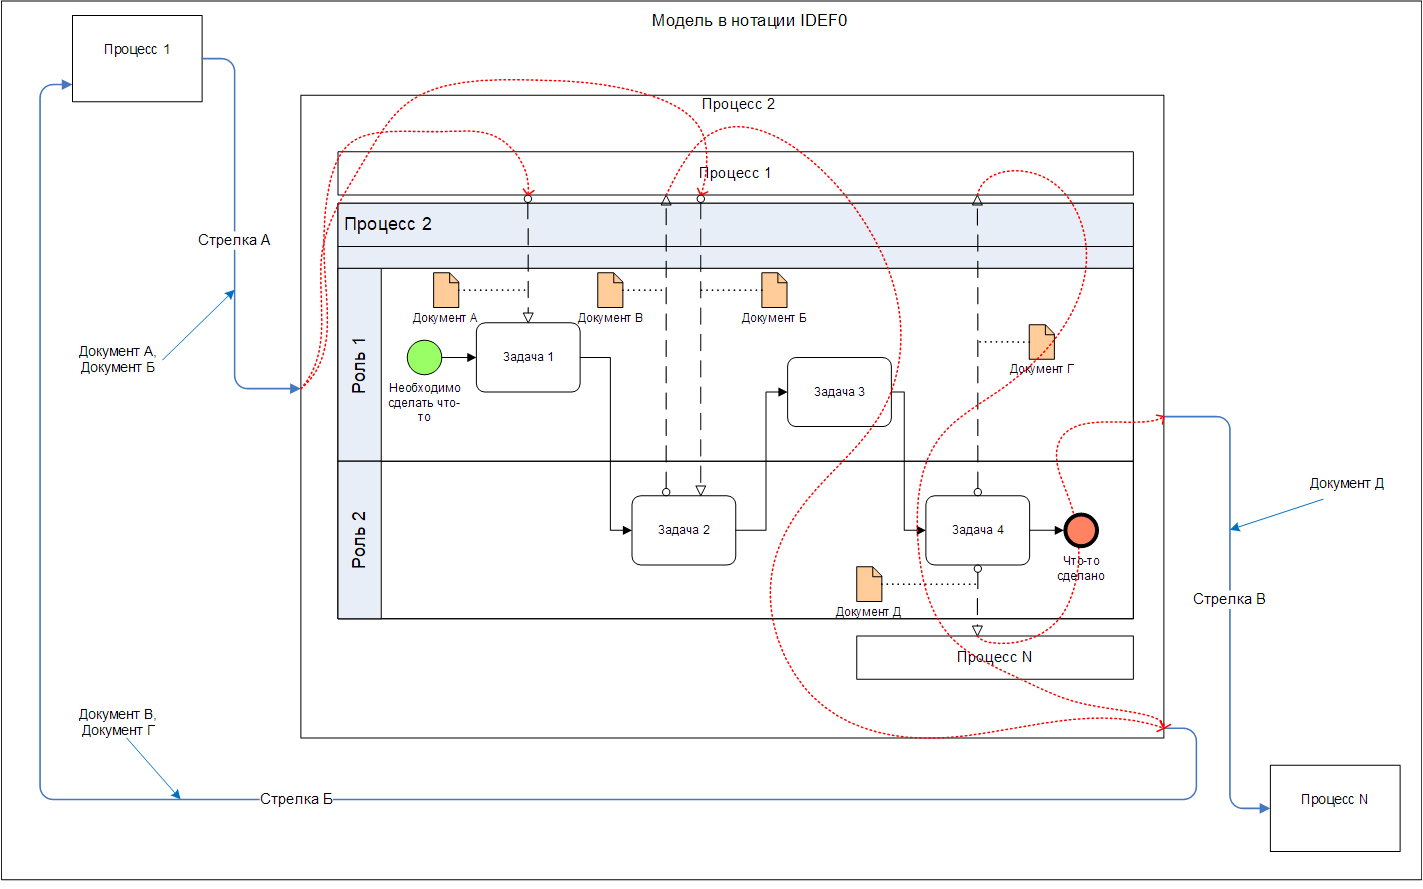Click the Документ Д document icon in Роль 2
Image resolution: width=1423 pixels, height=889 pixels.
tap(869, 584)
